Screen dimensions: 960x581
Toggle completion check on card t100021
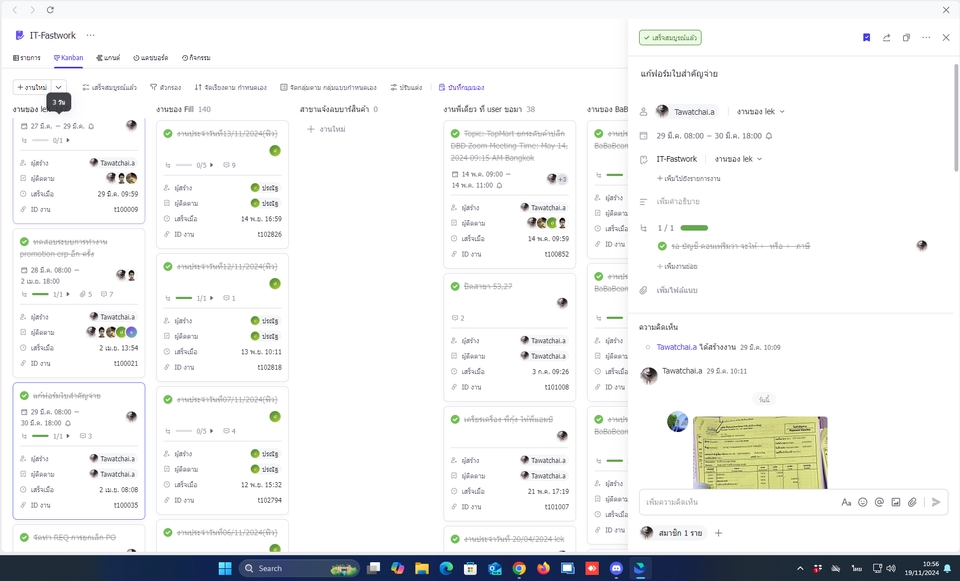pyautogui.click(x=24, y=242)
